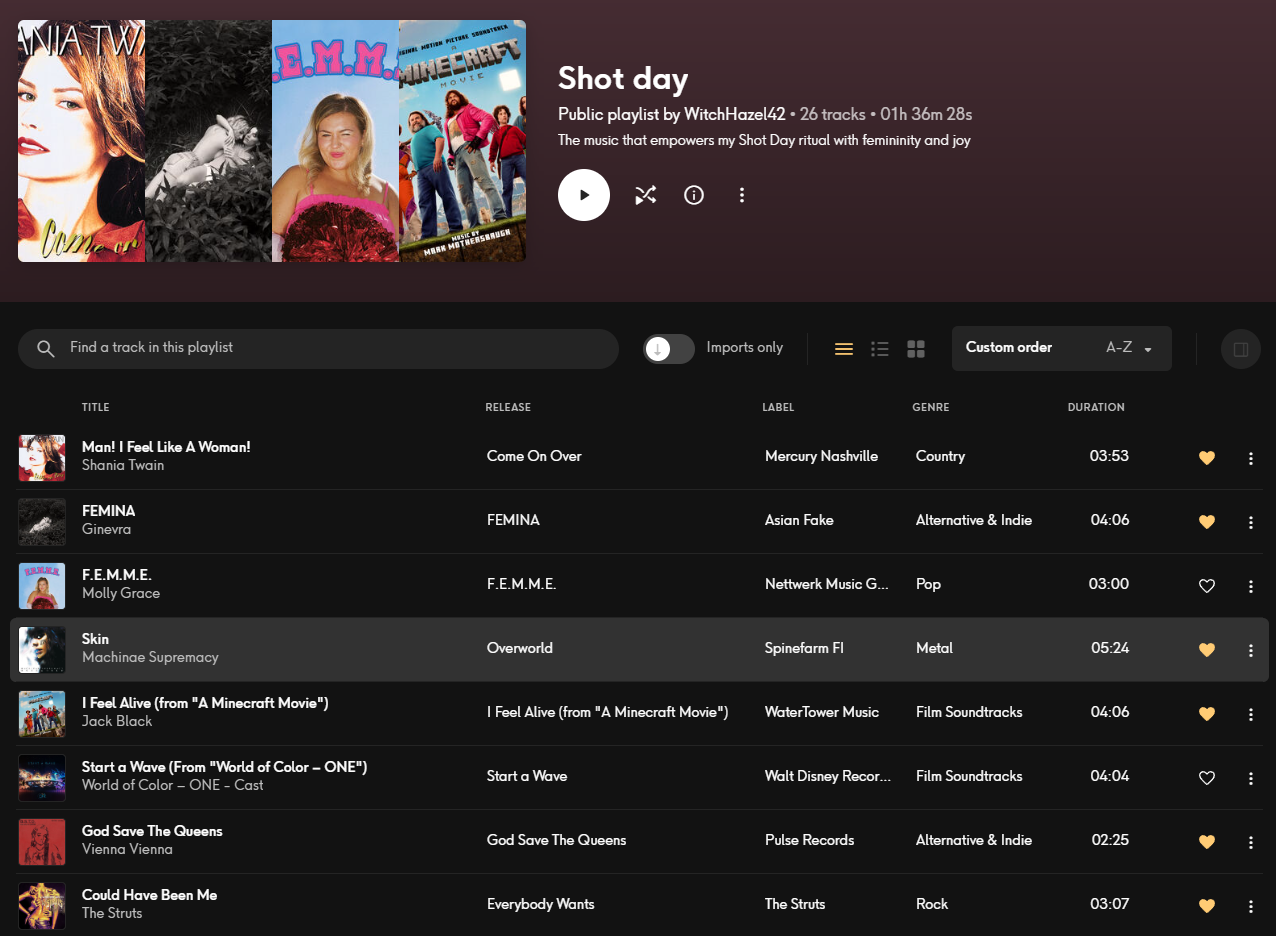The height and width of the screenshot is (936, 1276).
Task: Shuffle the Shot day playlist
Action: (646, 195)
